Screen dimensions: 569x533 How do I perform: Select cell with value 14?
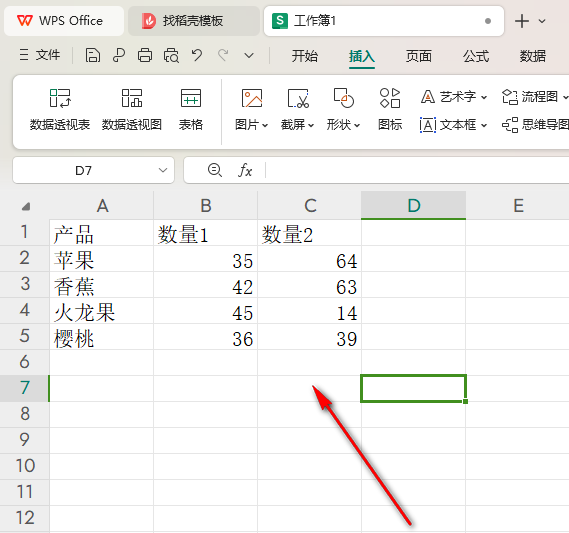[x=310, y=311]
